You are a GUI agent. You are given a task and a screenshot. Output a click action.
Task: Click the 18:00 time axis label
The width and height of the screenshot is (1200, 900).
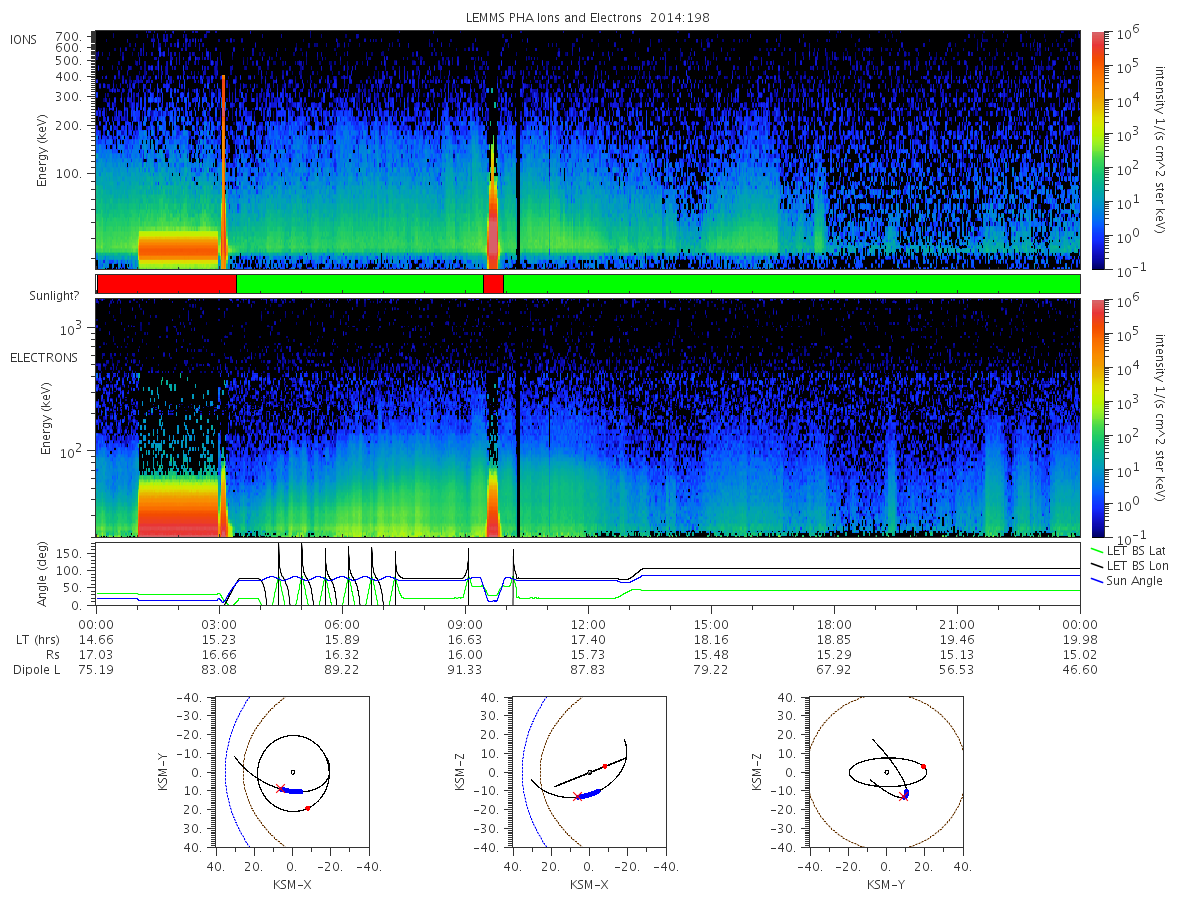click(834, 623)
